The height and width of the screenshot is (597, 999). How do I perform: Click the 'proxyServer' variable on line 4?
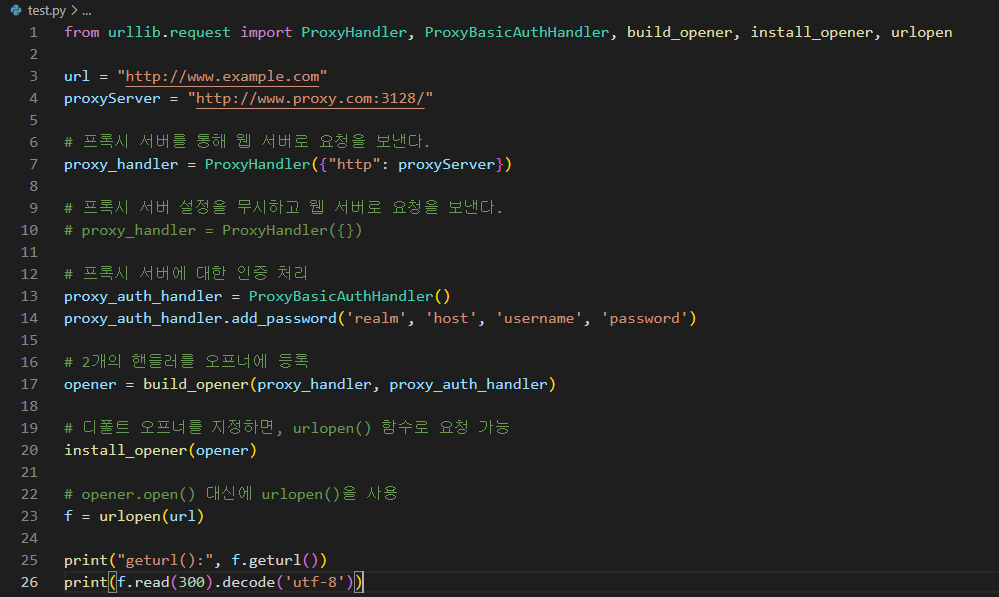point(112,99)
